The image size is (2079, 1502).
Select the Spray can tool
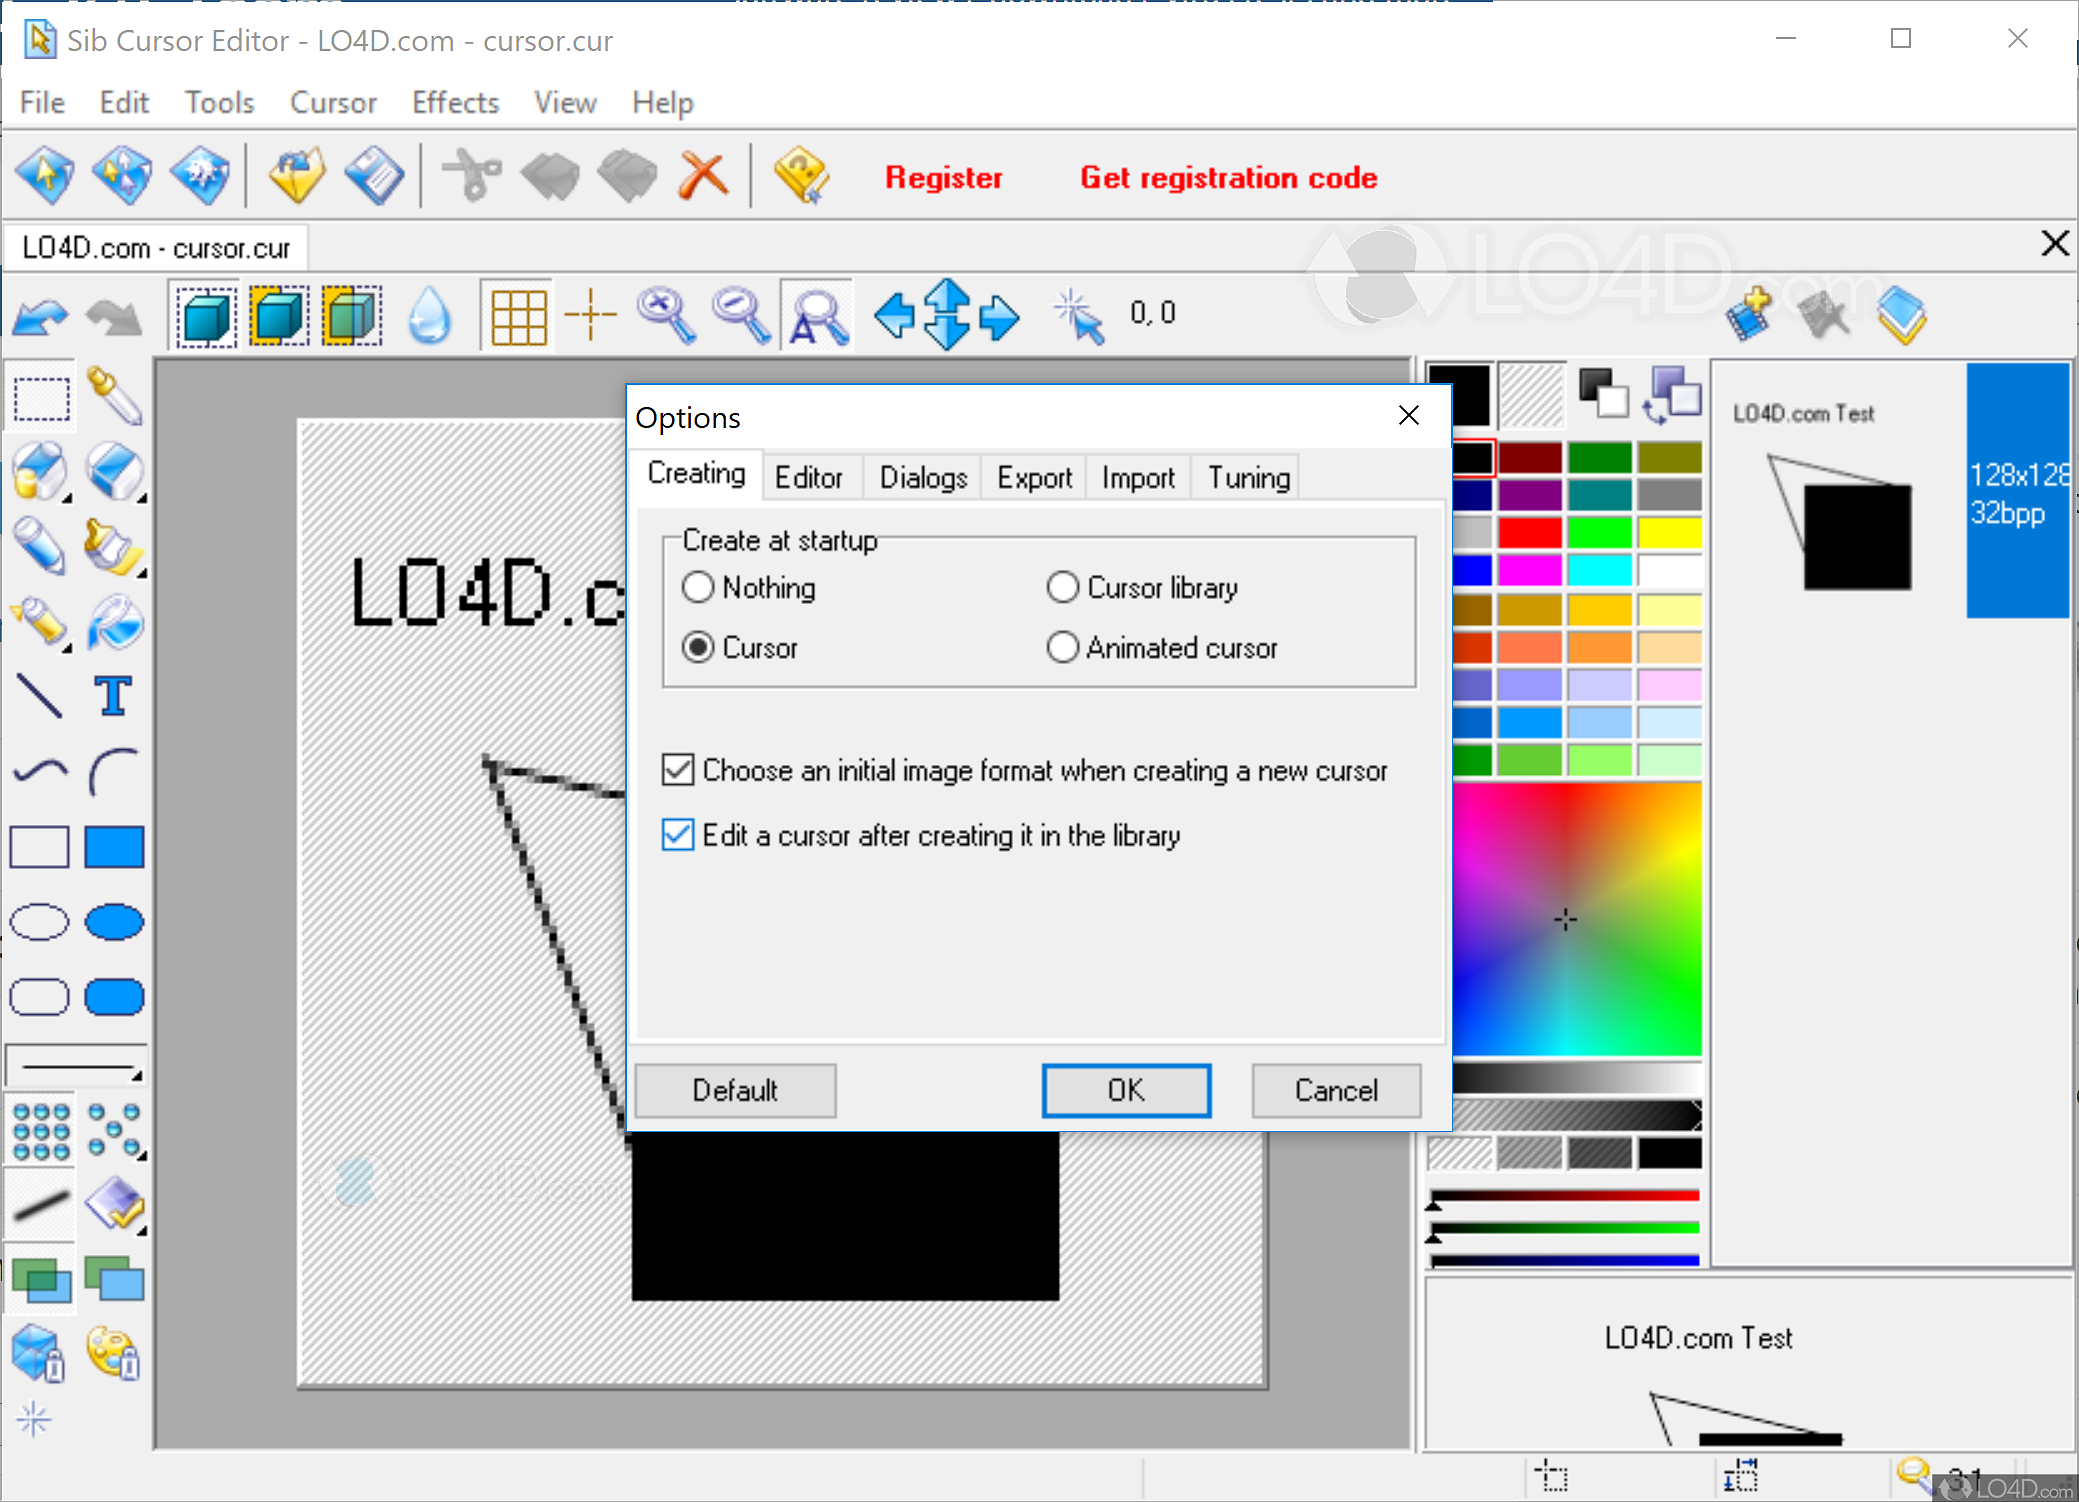40,620
